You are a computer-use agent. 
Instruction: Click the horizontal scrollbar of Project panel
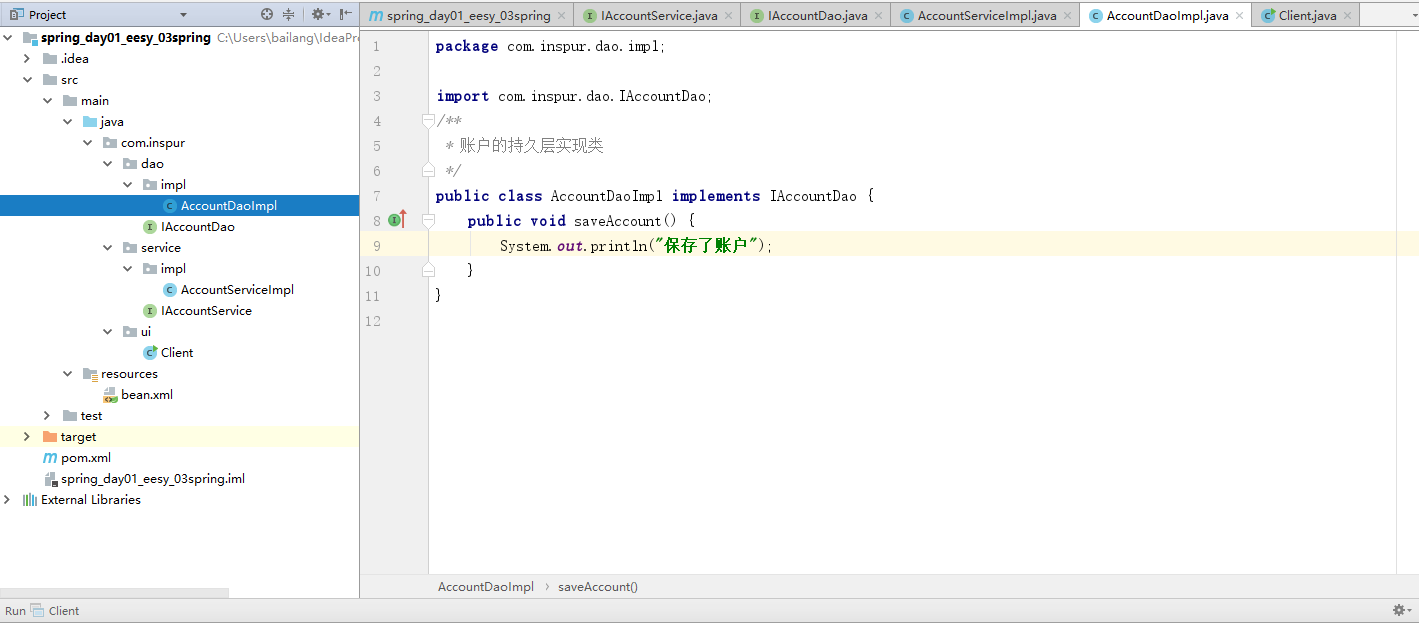(x=114, y=593)
